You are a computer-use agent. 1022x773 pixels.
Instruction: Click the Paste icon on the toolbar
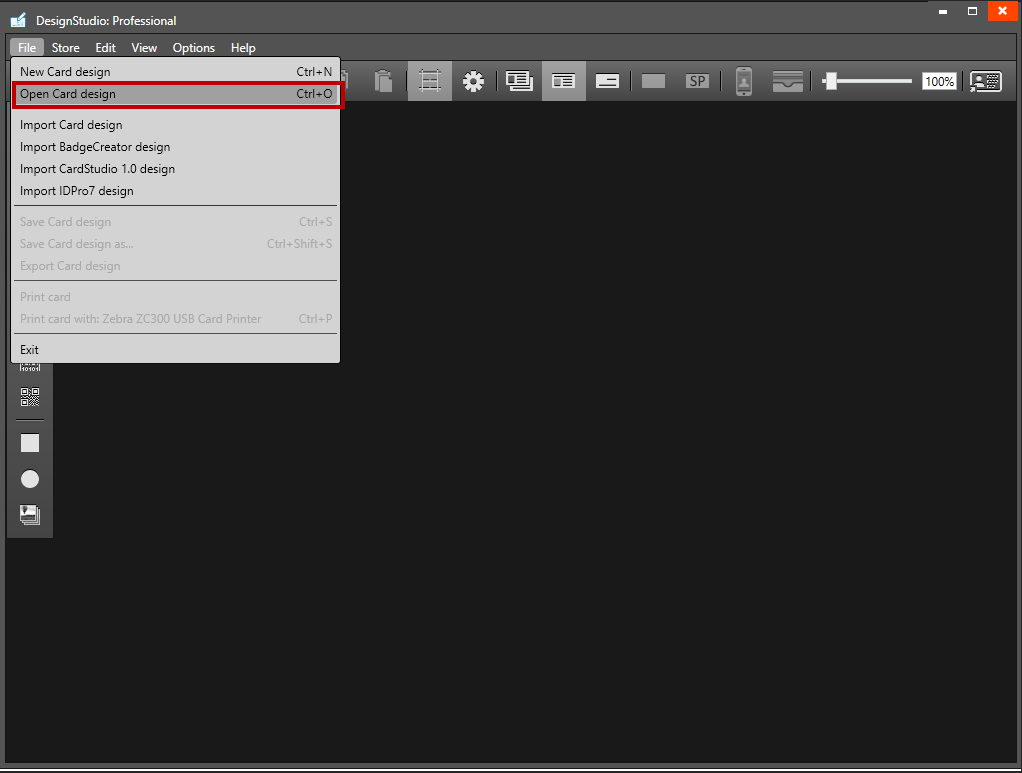(x=384, y=81)
